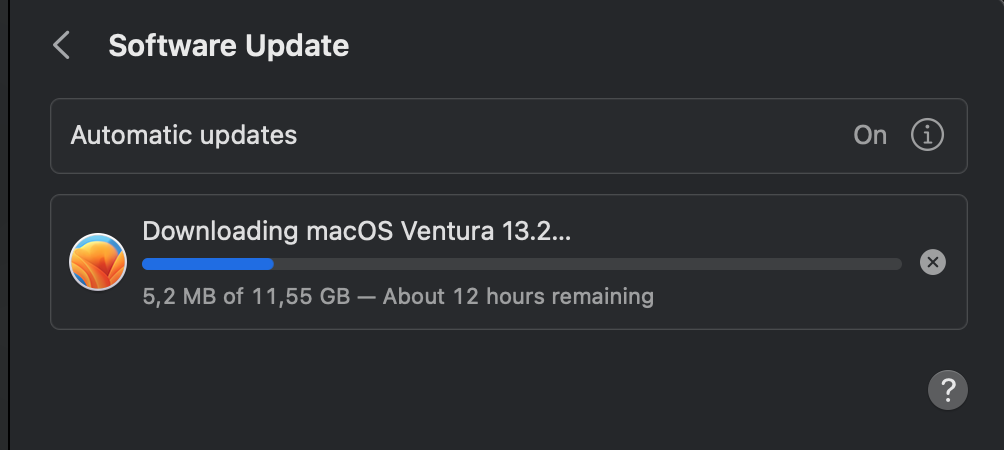The image size is (1004, 450).
Task: Go back using the left chevron
Action: point(62,46)
